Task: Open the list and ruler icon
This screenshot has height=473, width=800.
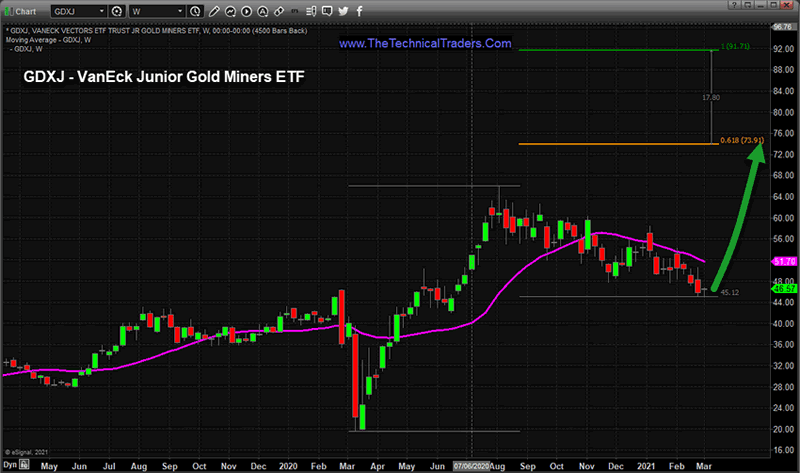Action: (x=311, y=11)
